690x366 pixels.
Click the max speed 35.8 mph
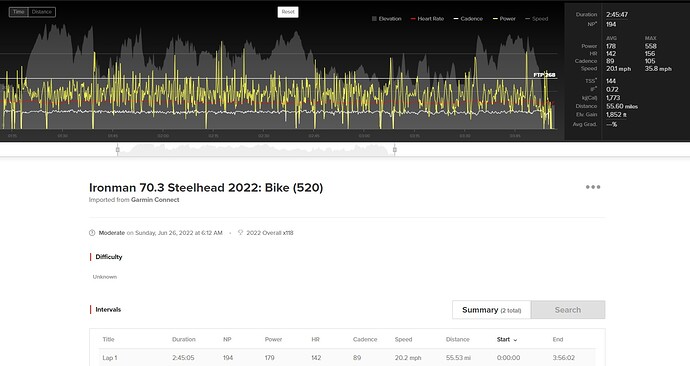click(x=658, y=69)
